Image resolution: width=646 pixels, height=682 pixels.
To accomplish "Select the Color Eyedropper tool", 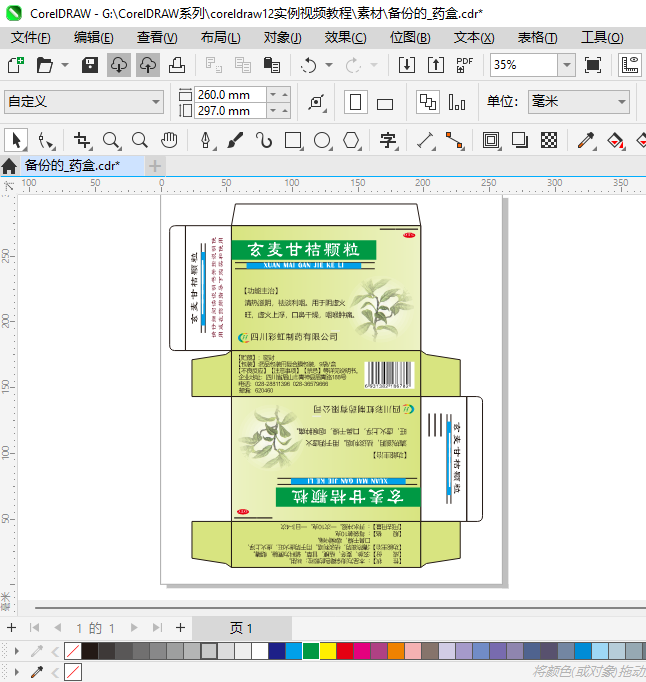I will (x=586, y=140).
